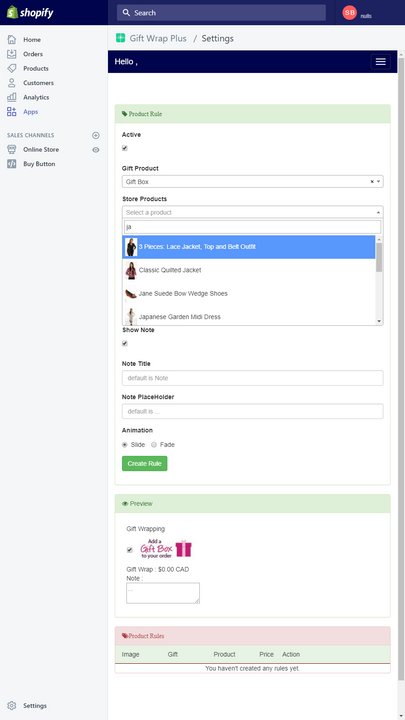
Task: Expand the Gift Product dropdown arrow
Action: 379,182
